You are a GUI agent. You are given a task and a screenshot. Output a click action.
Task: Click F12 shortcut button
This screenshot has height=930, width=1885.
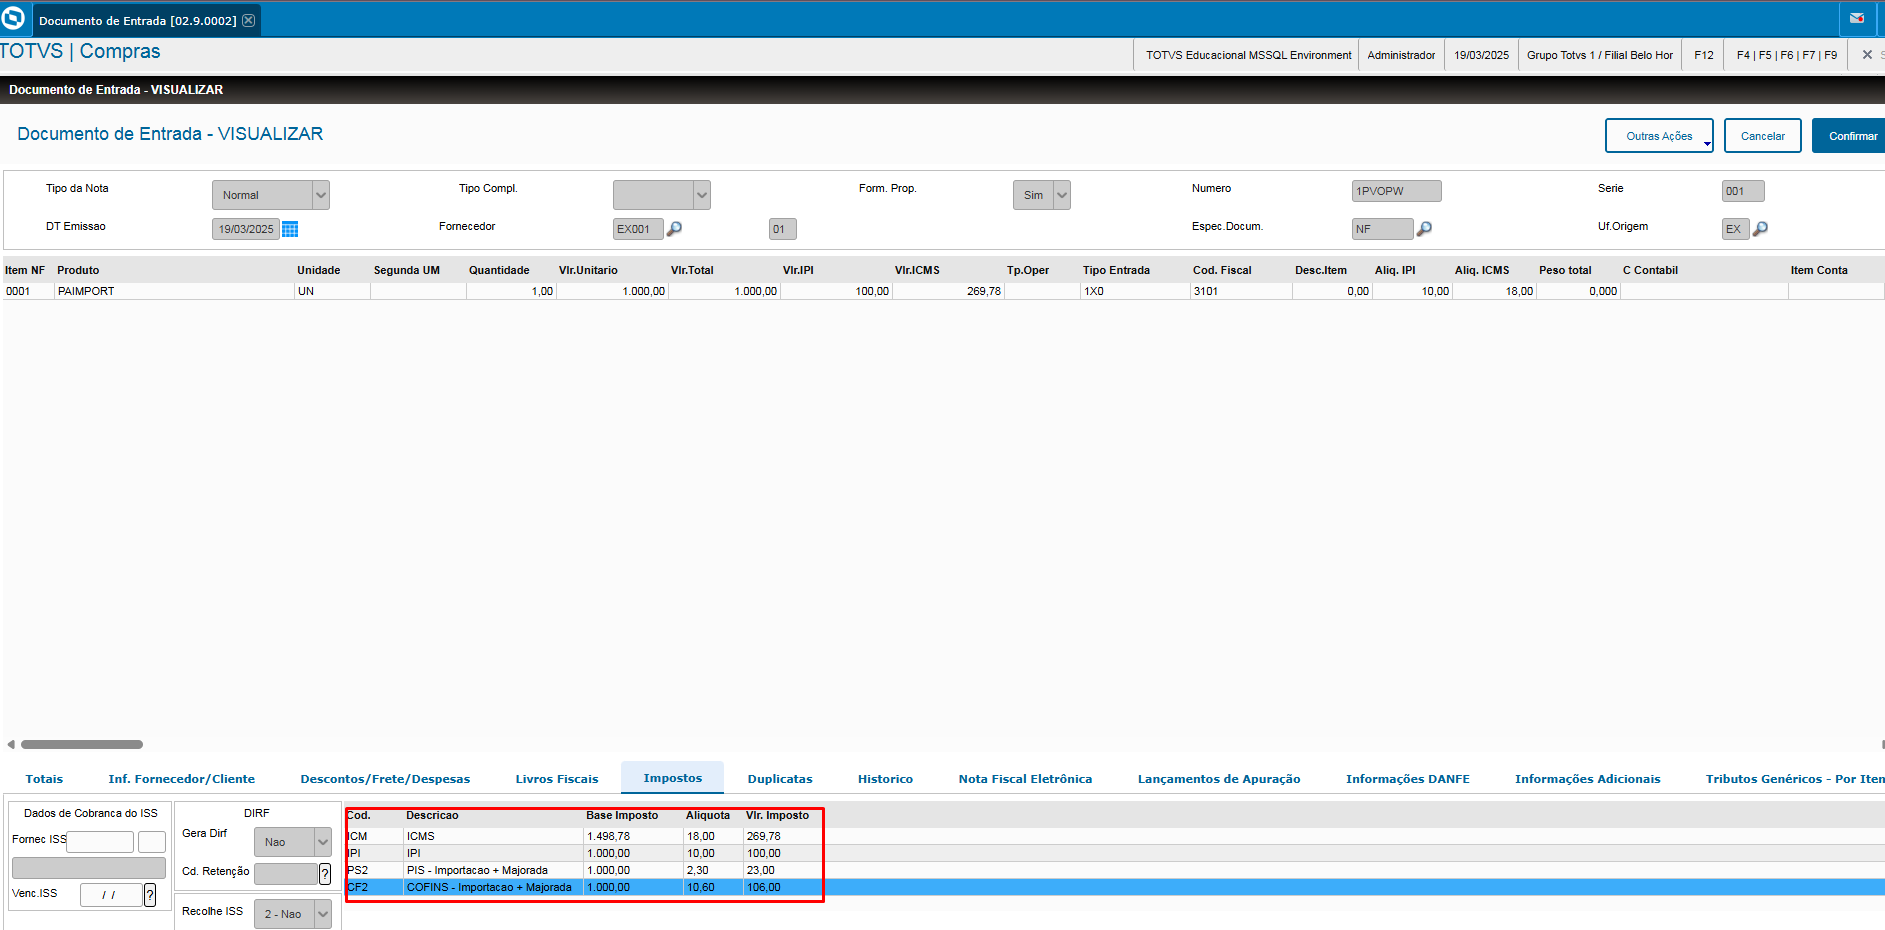[x=1704, y=55]
